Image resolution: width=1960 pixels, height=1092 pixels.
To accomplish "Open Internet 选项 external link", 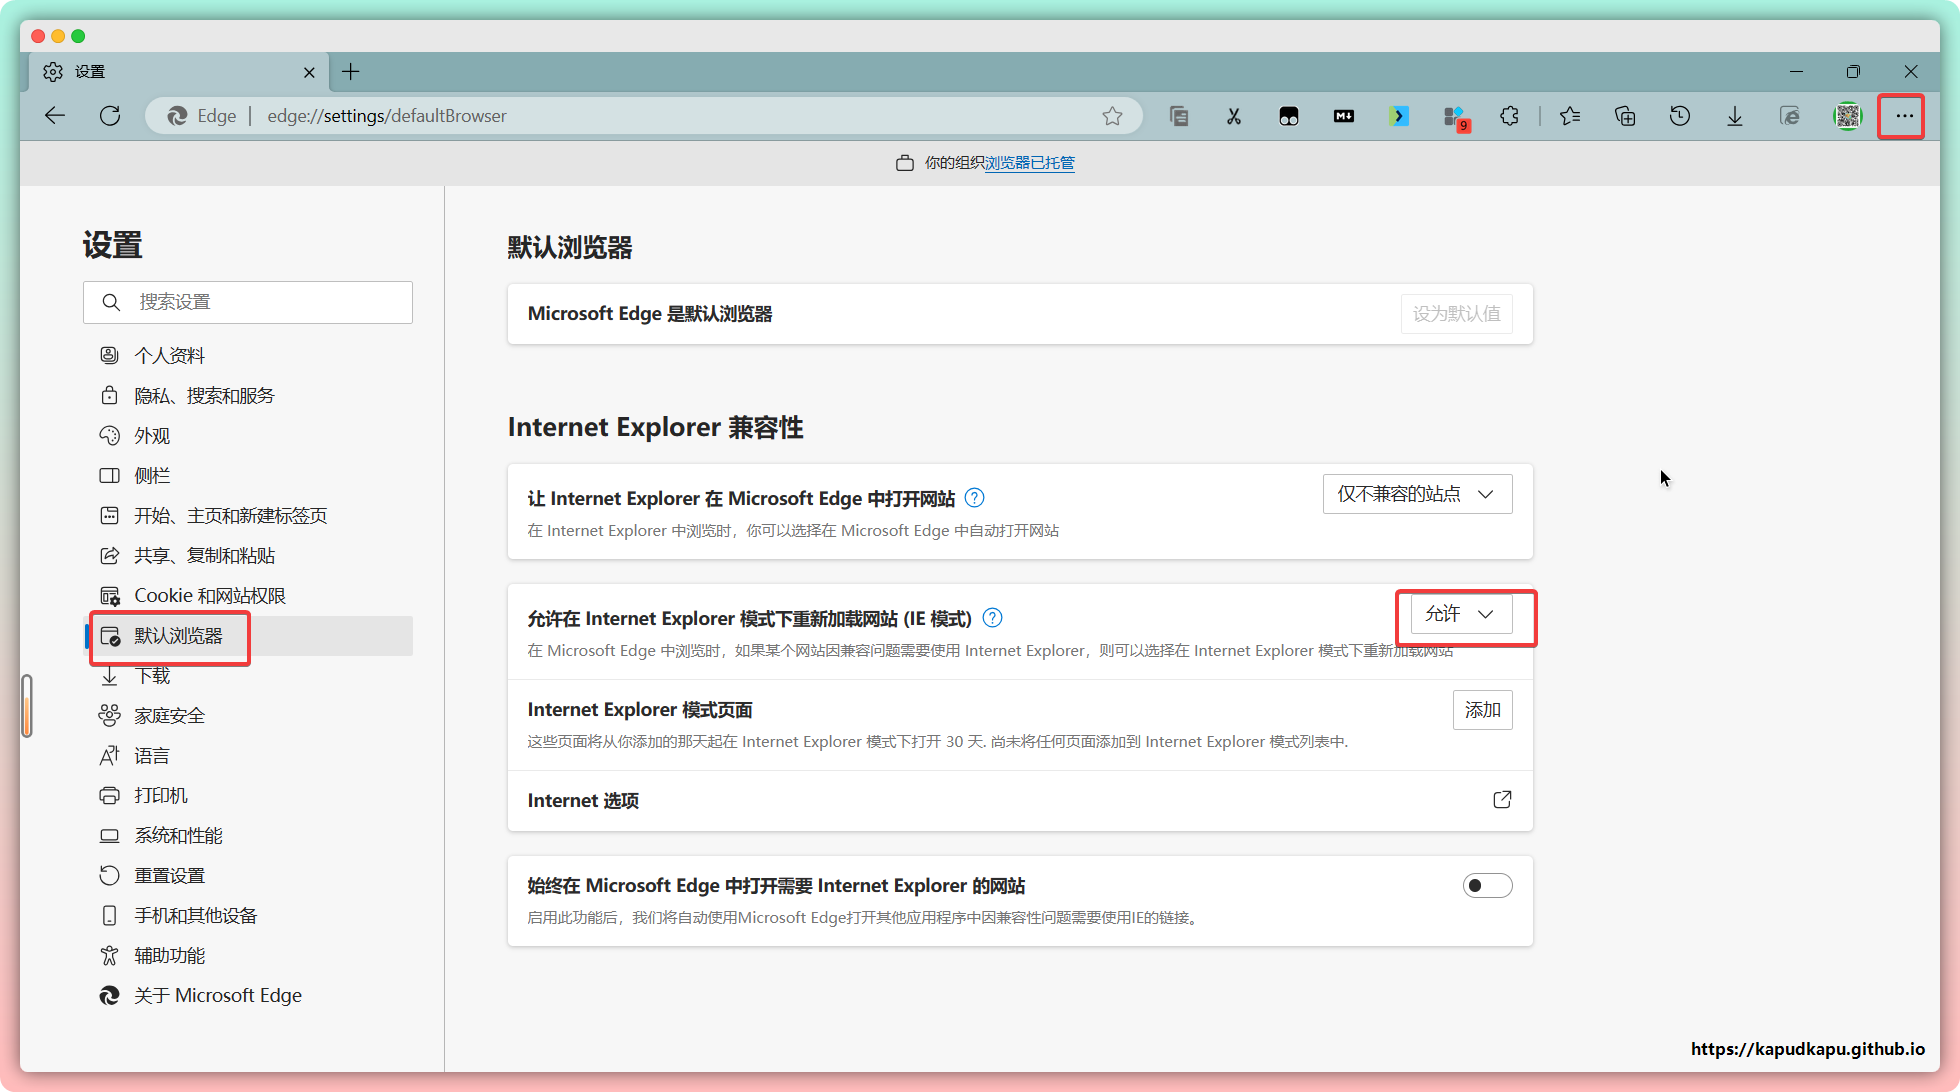I will point(1502,800).
